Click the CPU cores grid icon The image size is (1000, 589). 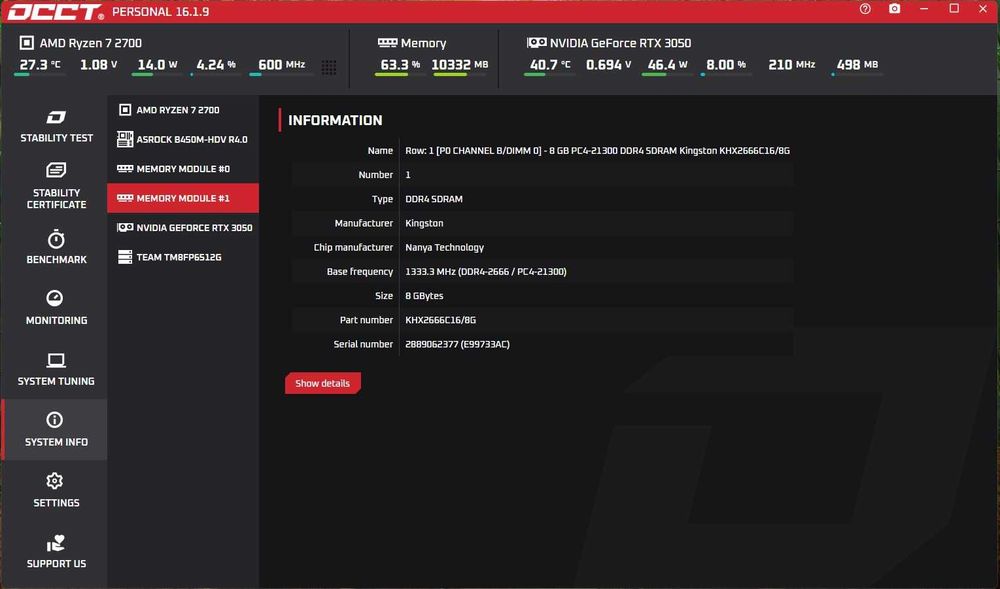328,67
